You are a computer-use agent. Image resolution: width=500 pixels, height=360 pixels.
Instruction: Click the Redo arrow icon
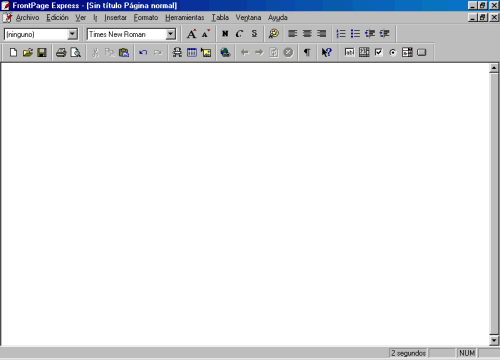[158, 53]
